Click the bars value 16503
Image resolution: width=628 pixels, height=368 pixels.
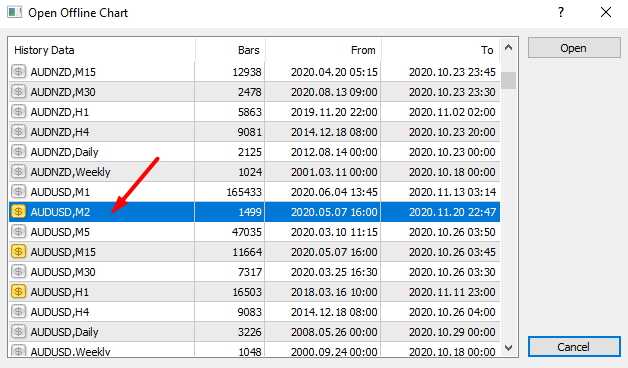click(247, 292)
